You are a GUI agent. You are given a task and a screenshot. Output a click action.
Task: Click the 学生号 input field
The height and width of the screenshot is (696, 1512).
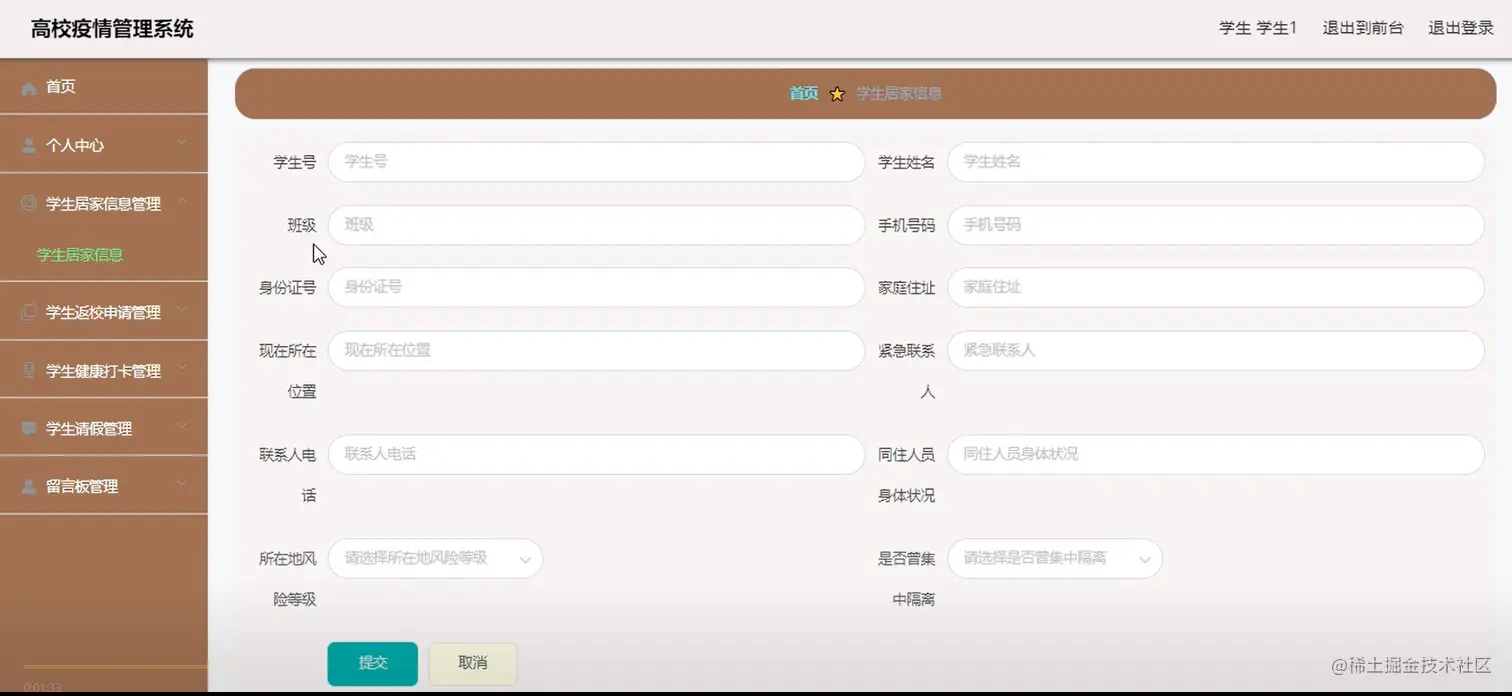coord(596,161)
